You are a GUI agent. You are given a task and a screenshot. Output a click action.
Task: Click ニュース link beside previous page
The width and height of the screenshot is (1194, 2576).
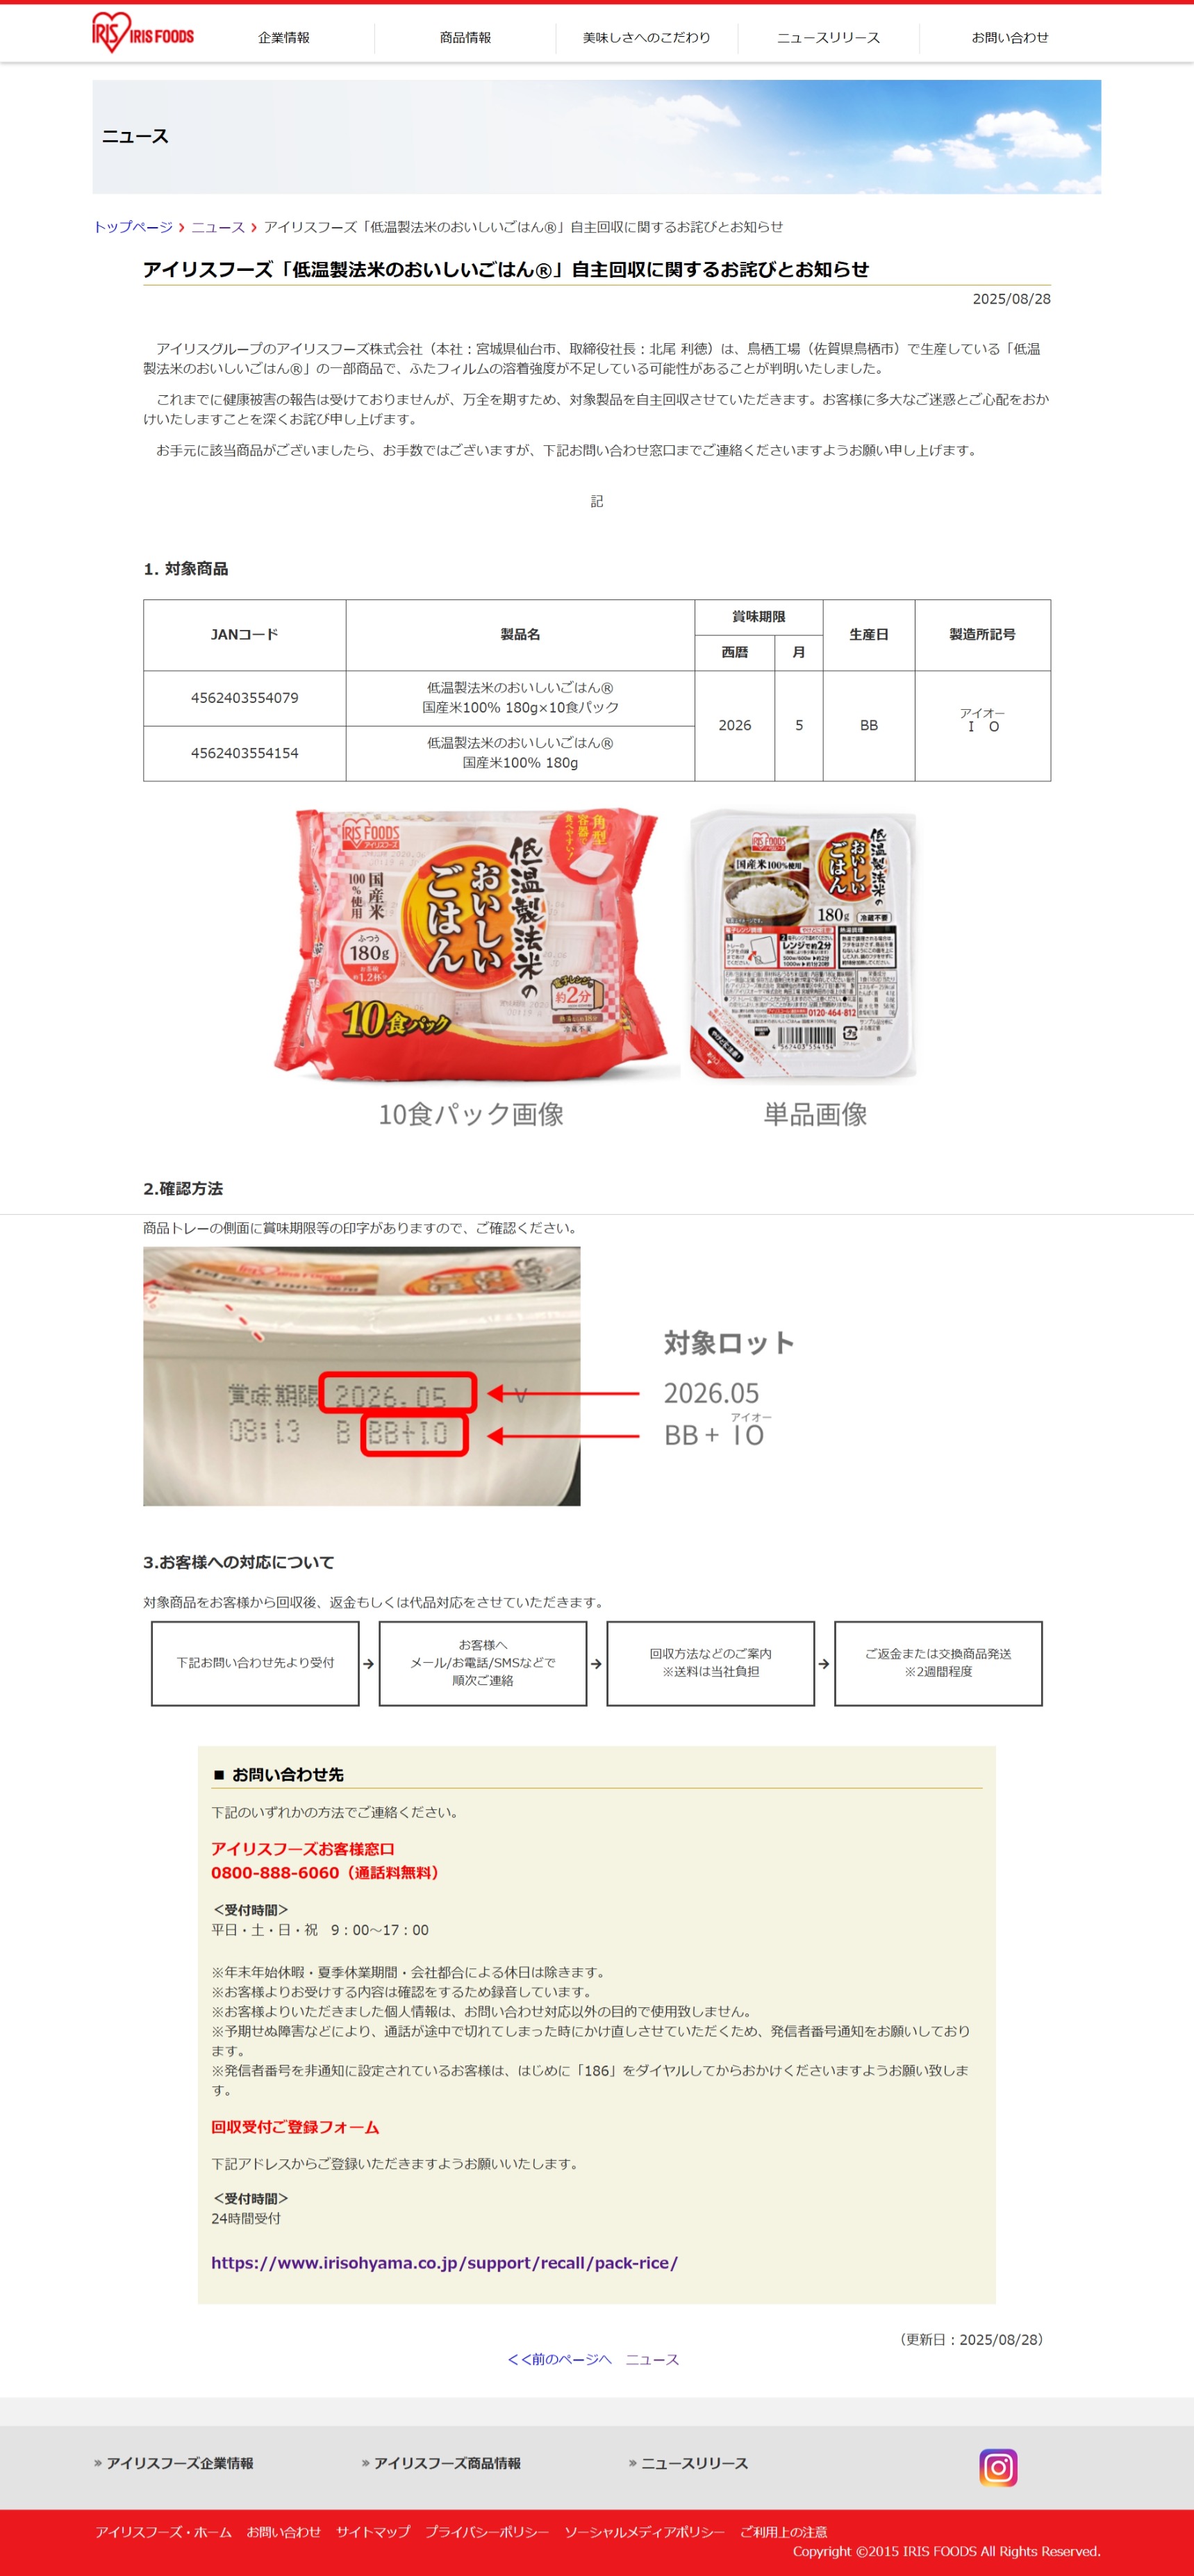point(652,2359)
